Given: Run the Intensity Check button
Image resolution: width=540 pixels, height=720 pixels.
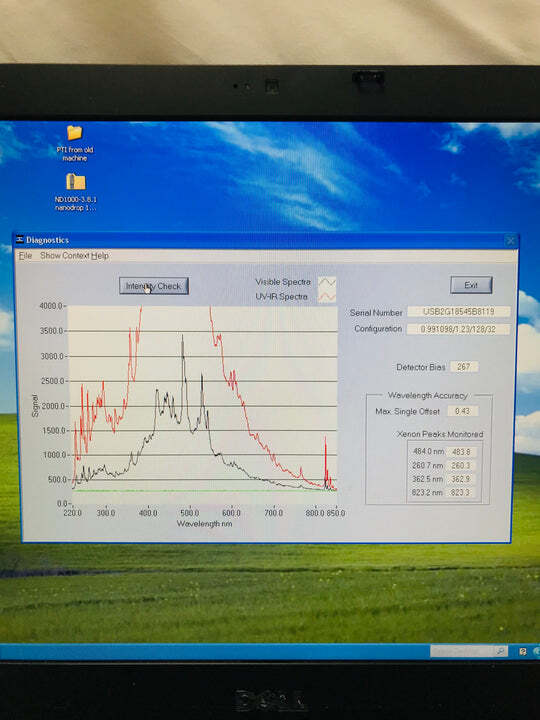Looking at the screenshot, I should 154,286.
